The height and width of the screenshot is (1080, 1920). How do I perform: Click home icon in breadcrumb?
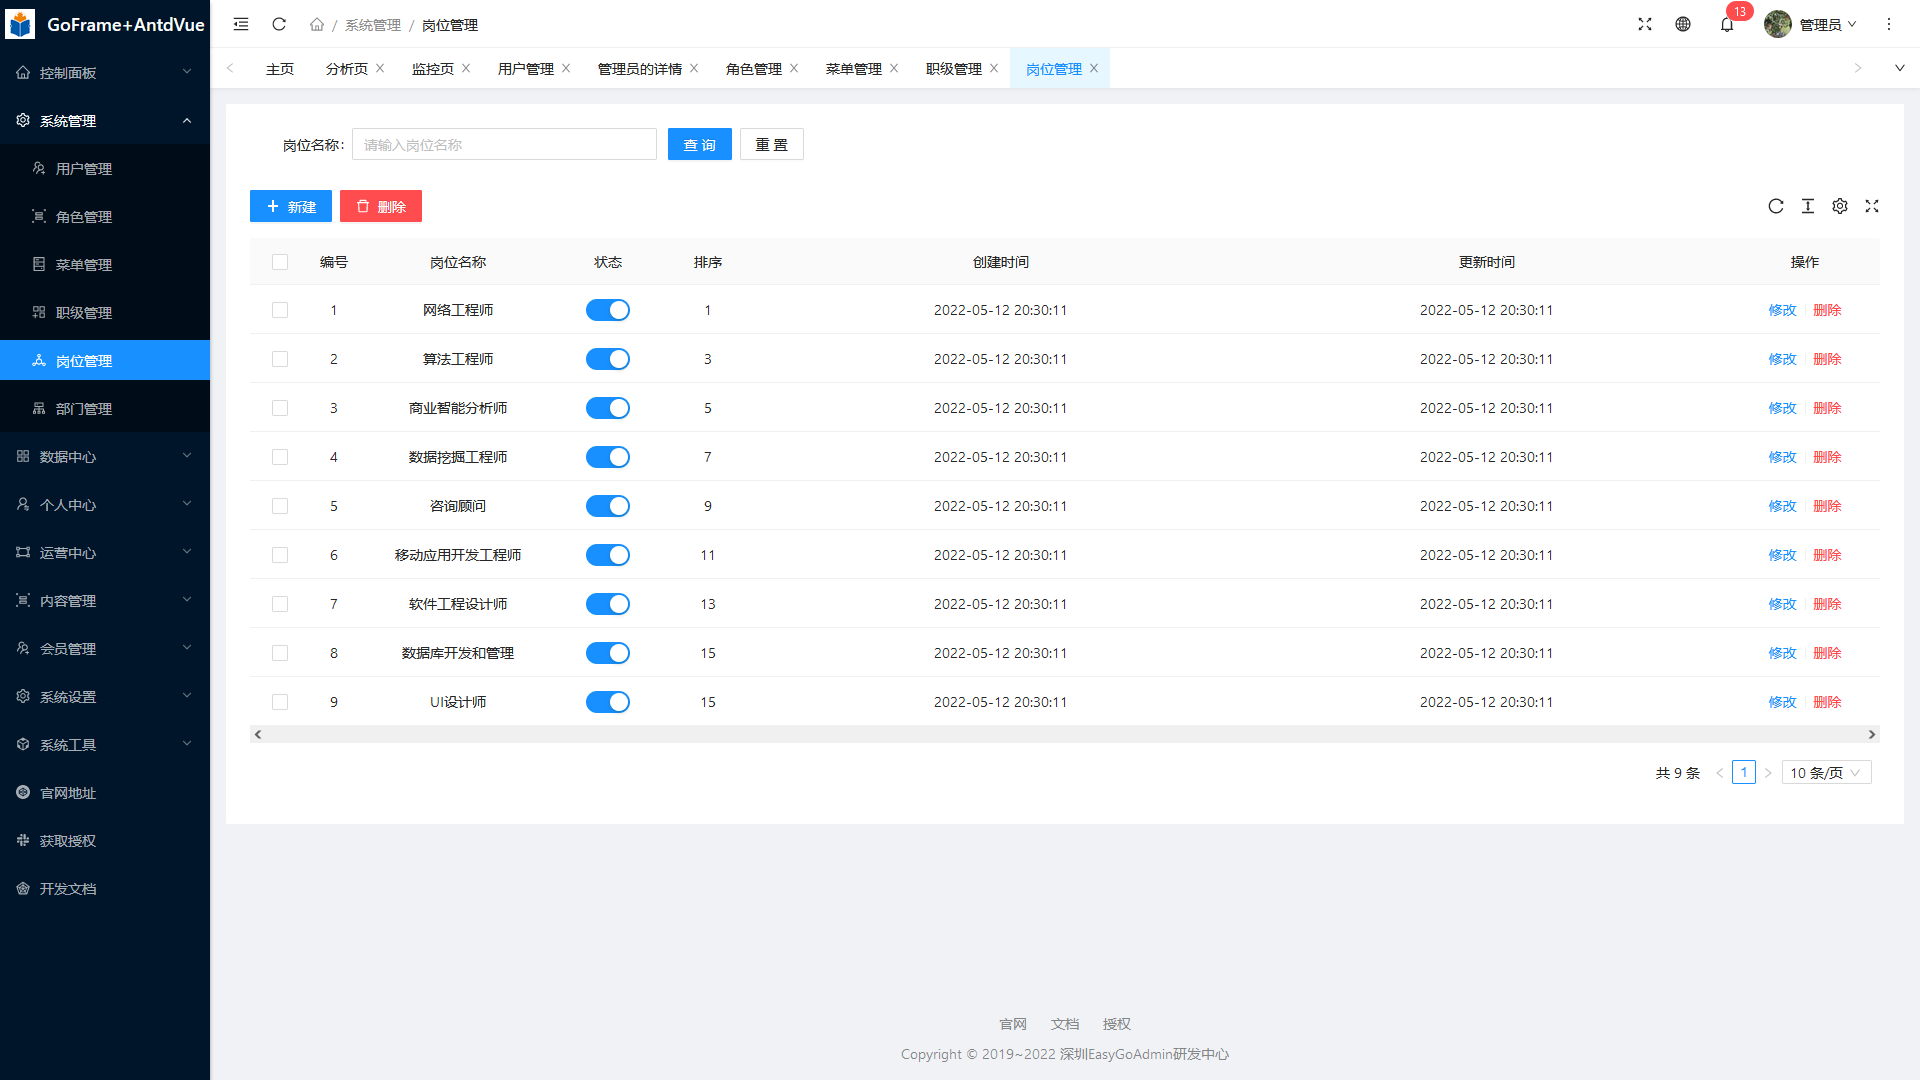pyautogui.click(x=317, y=25)
